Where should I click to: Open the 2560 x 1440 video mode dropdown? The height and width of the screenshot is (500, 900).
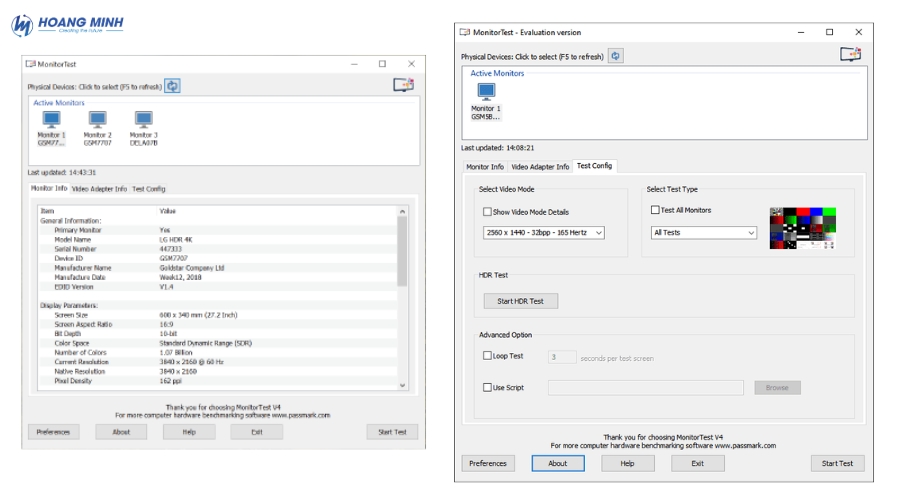tap(544, 232)
